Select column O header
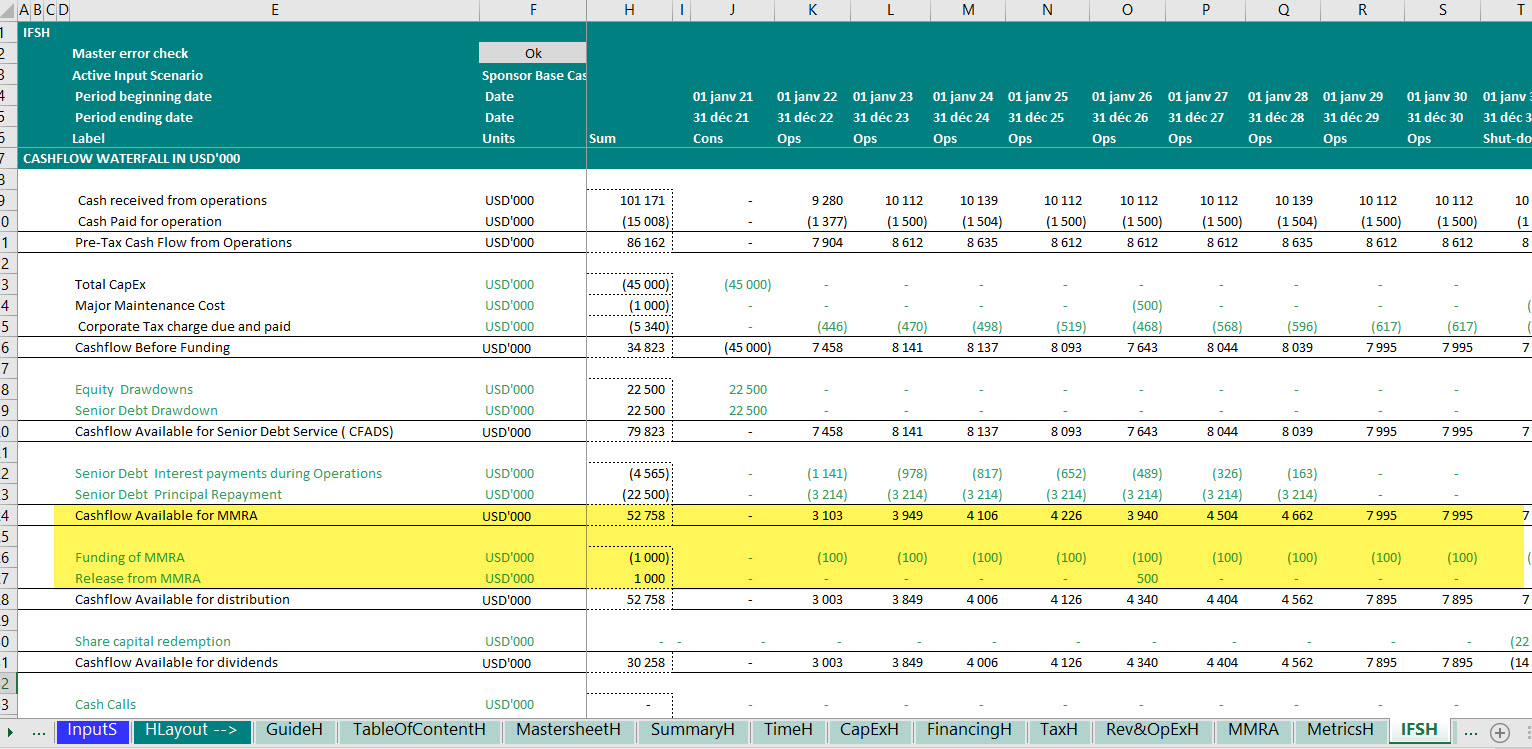This screenshot has height=749, width=1532. [x=1127, y=10]
